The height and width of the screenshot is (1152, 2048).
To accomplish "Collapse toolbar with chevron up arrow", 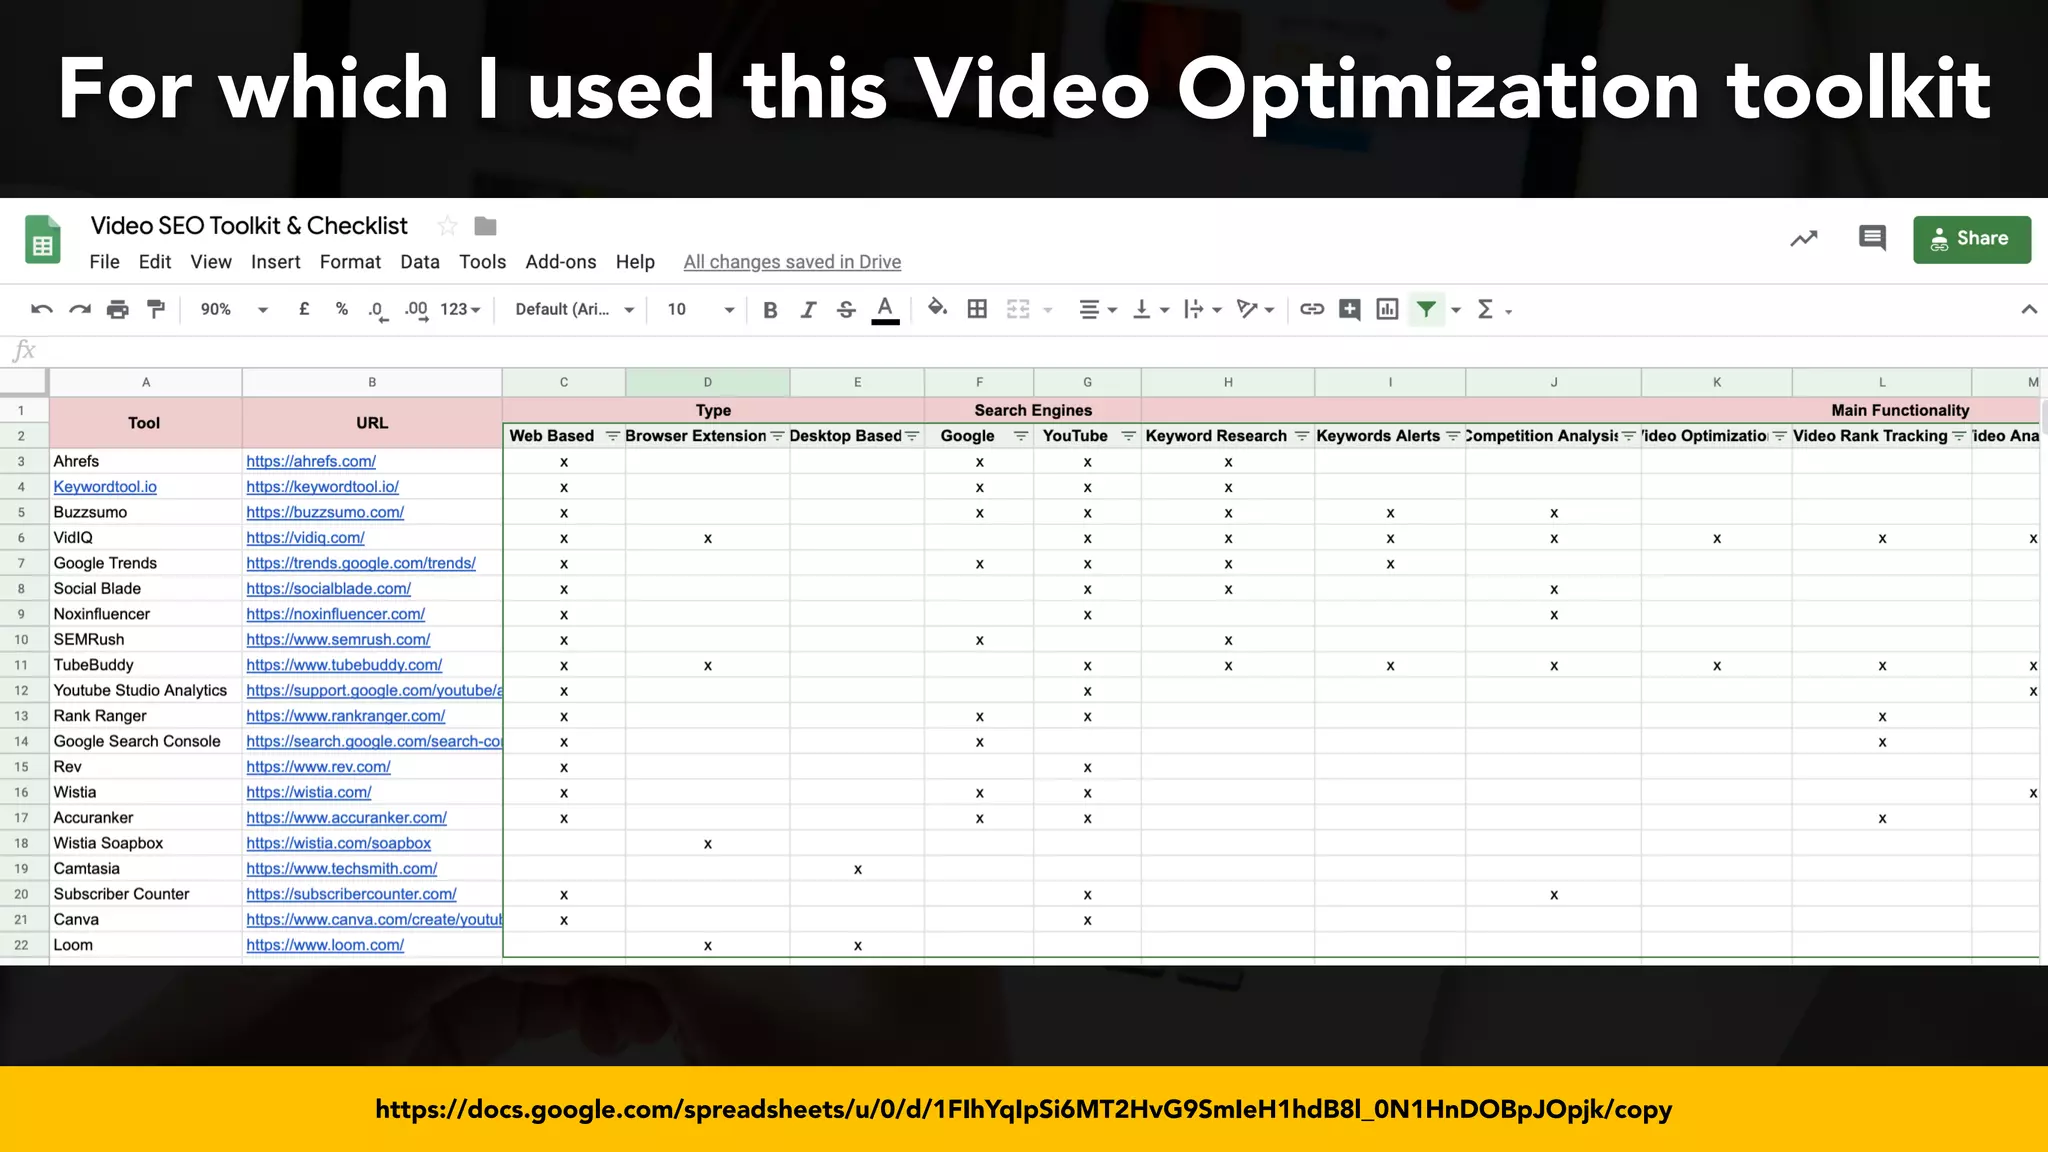I will 2029,310.
